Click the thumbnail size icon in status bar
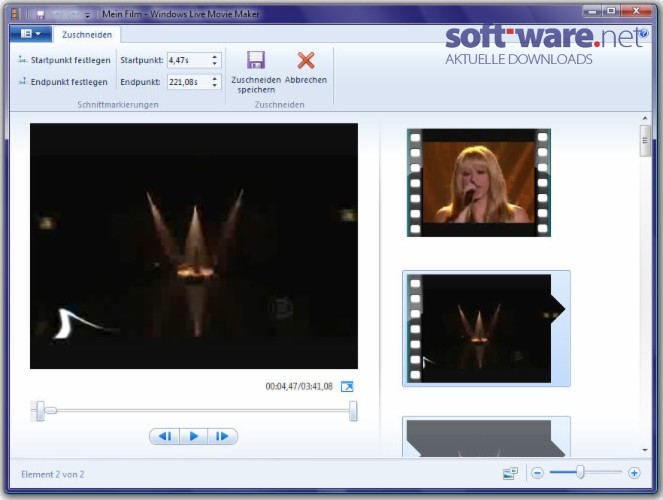The width and height of the screenshot is (663, 500). 510,473
